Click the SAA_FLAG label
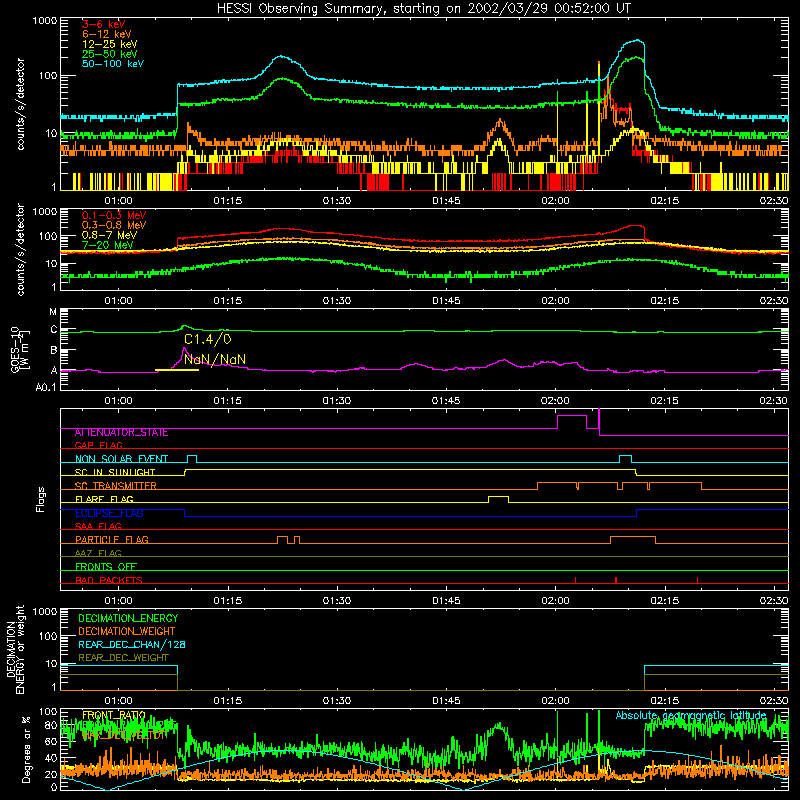Image resolution: width=800 pixels, height=800 pixels. tap(98, 526)
